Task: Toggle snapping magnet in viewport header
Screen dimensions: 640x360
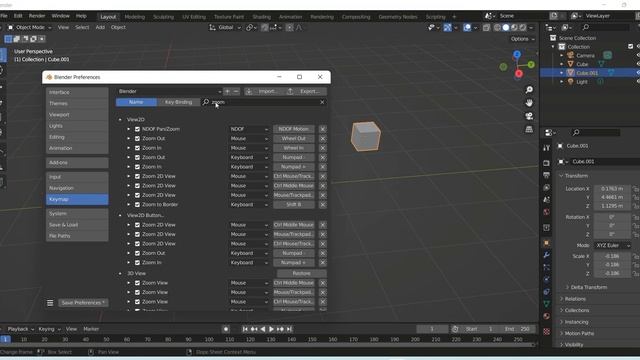Action: (264, 28)
